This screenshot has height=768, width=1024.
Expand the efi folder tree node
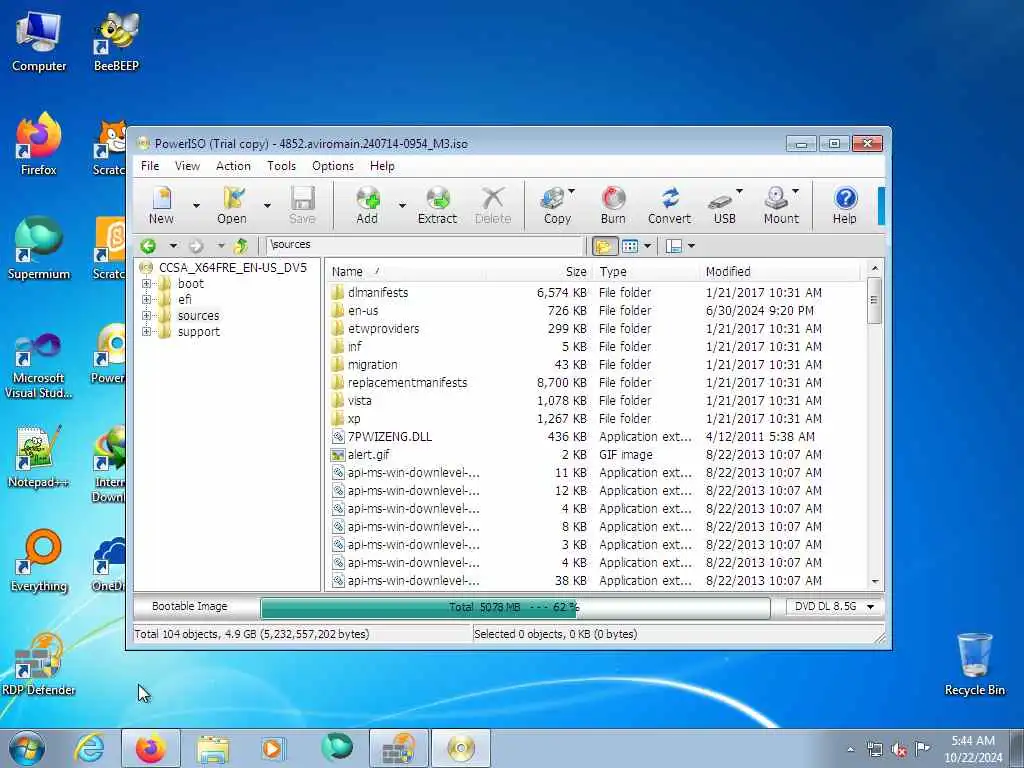click(146, 300)
